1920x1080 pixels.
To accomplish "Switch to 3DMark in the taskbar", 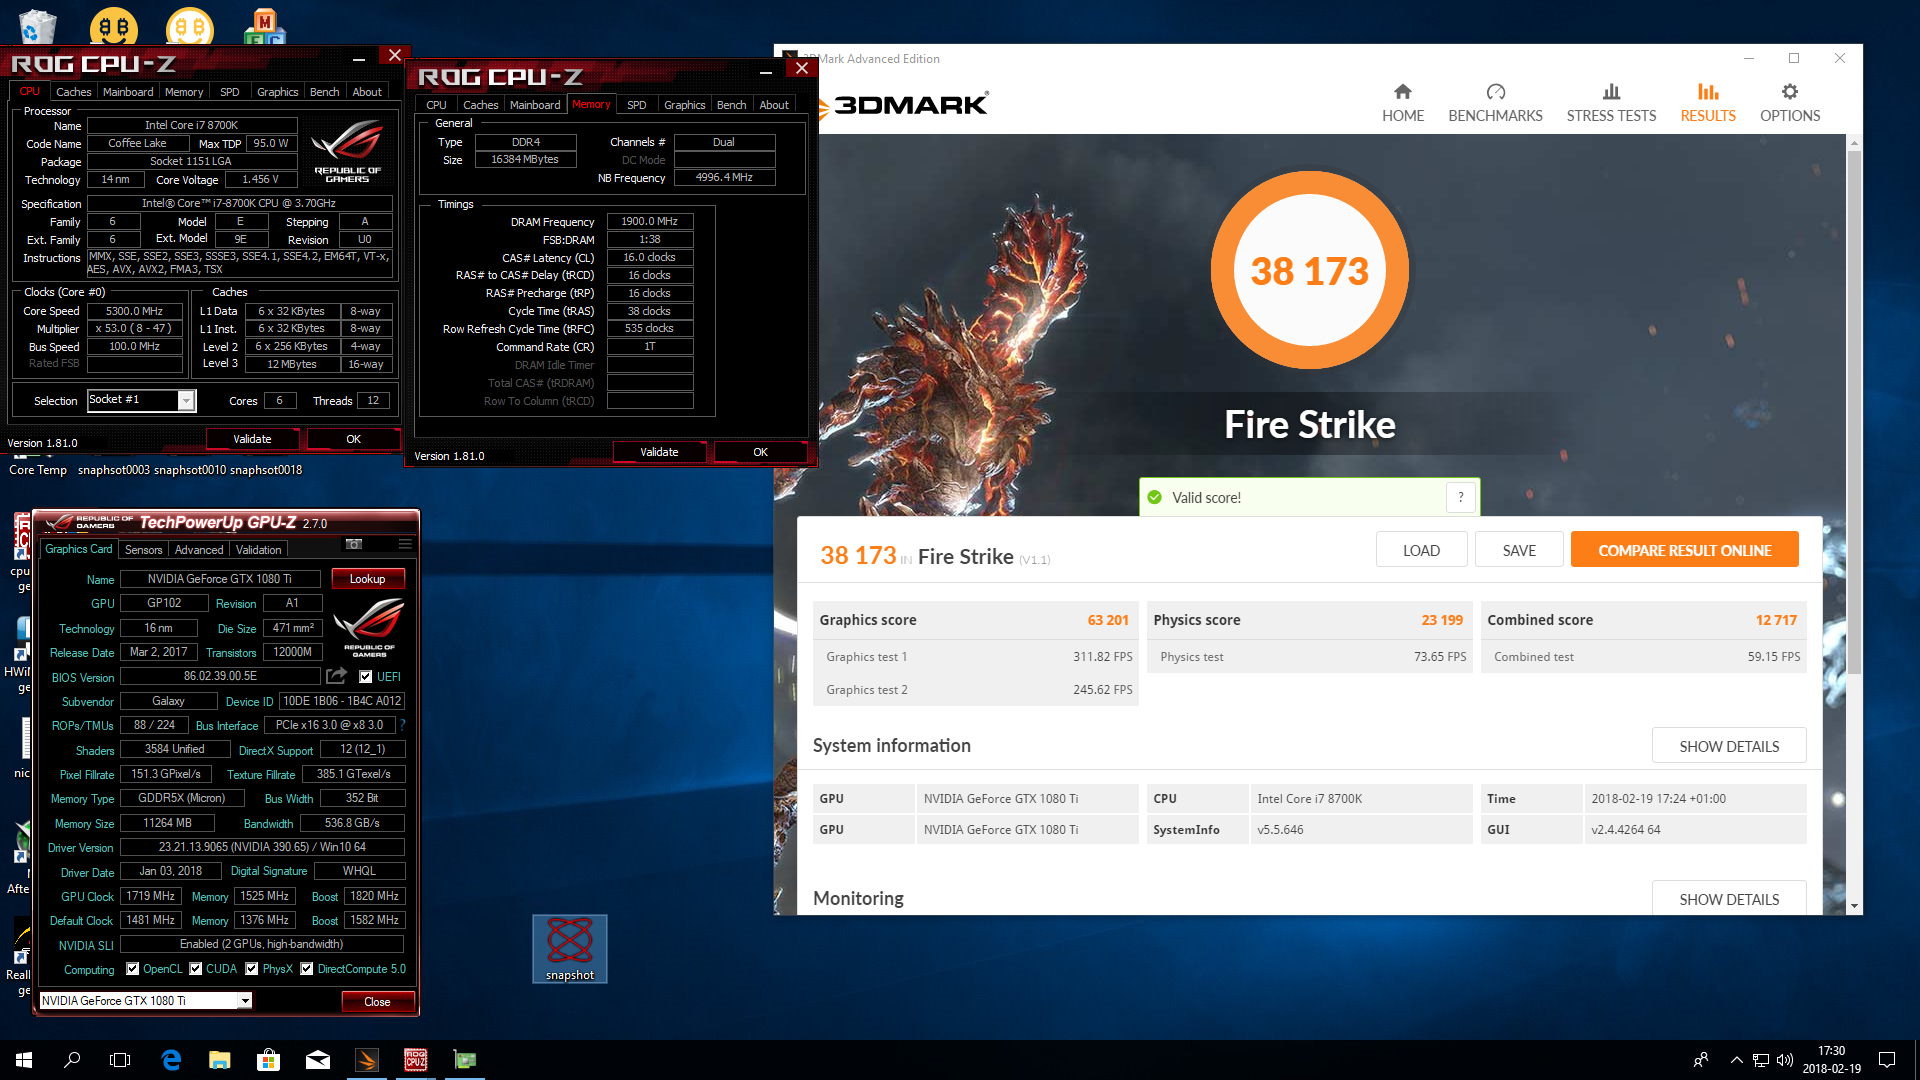I will [367, 1060].
